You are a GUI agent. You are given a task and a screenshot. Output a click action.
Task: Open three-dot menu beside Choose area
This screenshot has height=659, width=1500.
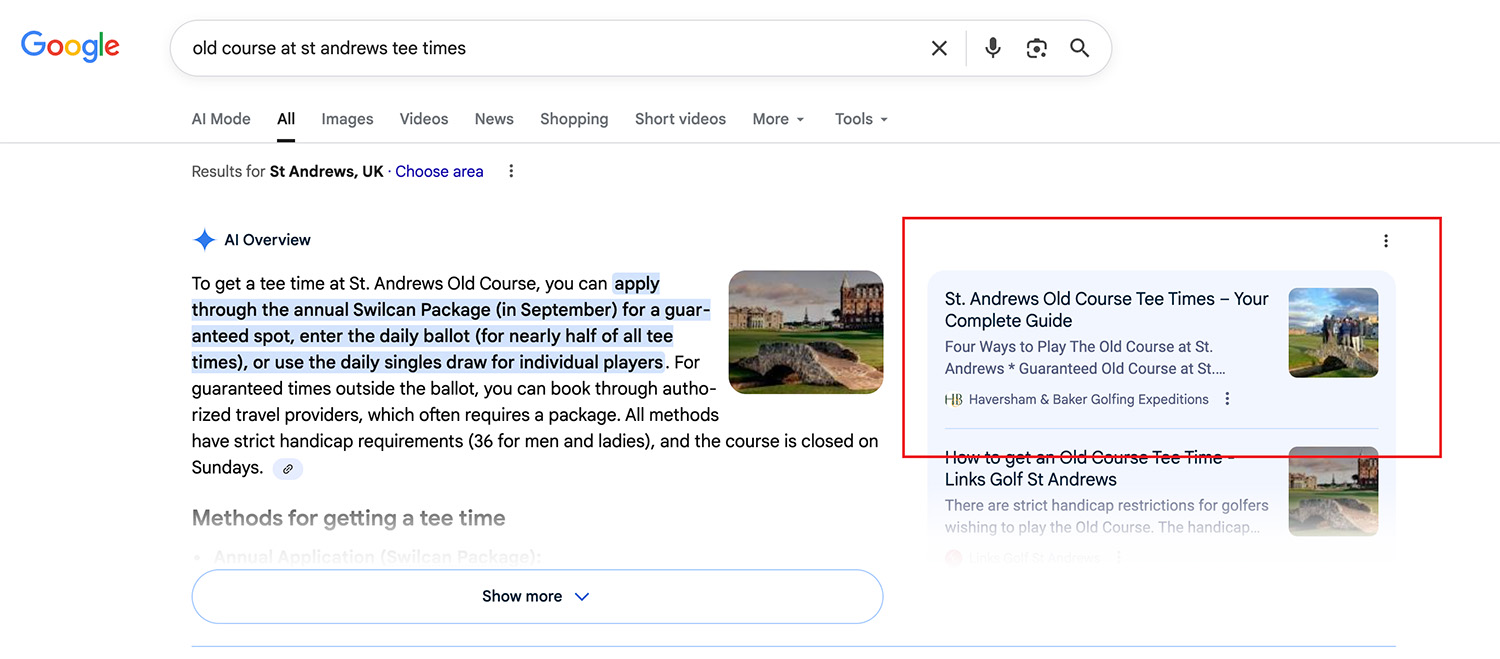[x=511, y=171]
